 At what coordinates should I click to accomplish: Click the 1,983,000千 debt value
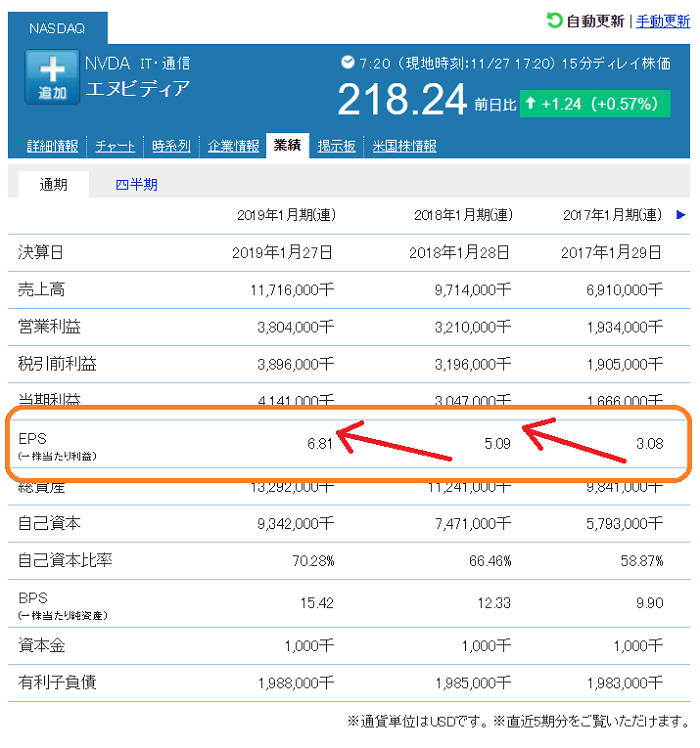click(625, 683)
